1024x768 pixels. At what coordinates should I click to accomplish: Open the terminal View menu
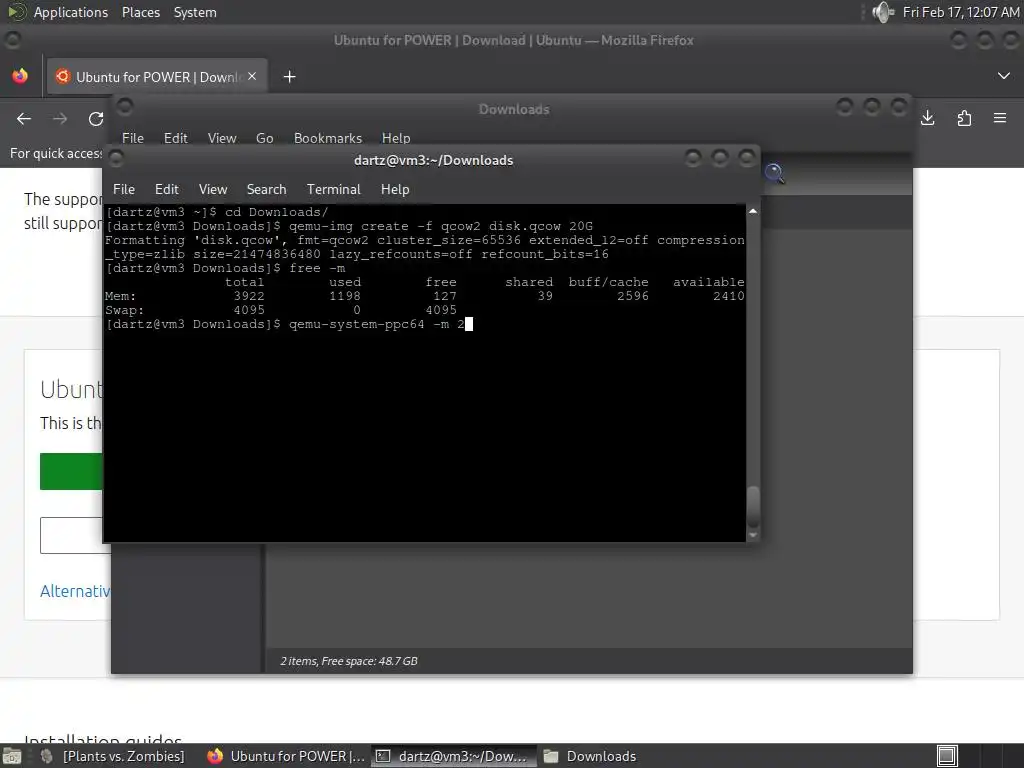213,189
